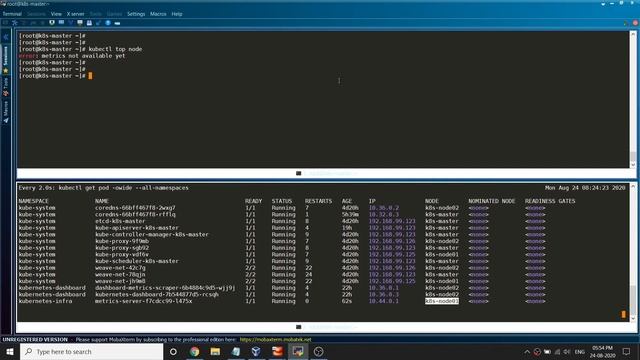Open VirtualBox from the taskbar
This screenshot has width=640, height=360.
click(x=256, y=351)
